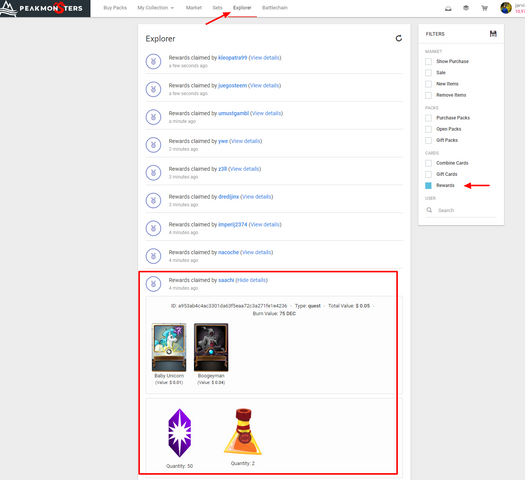
Task: Open the Baby Unicorn card
Action: (169, 347)
